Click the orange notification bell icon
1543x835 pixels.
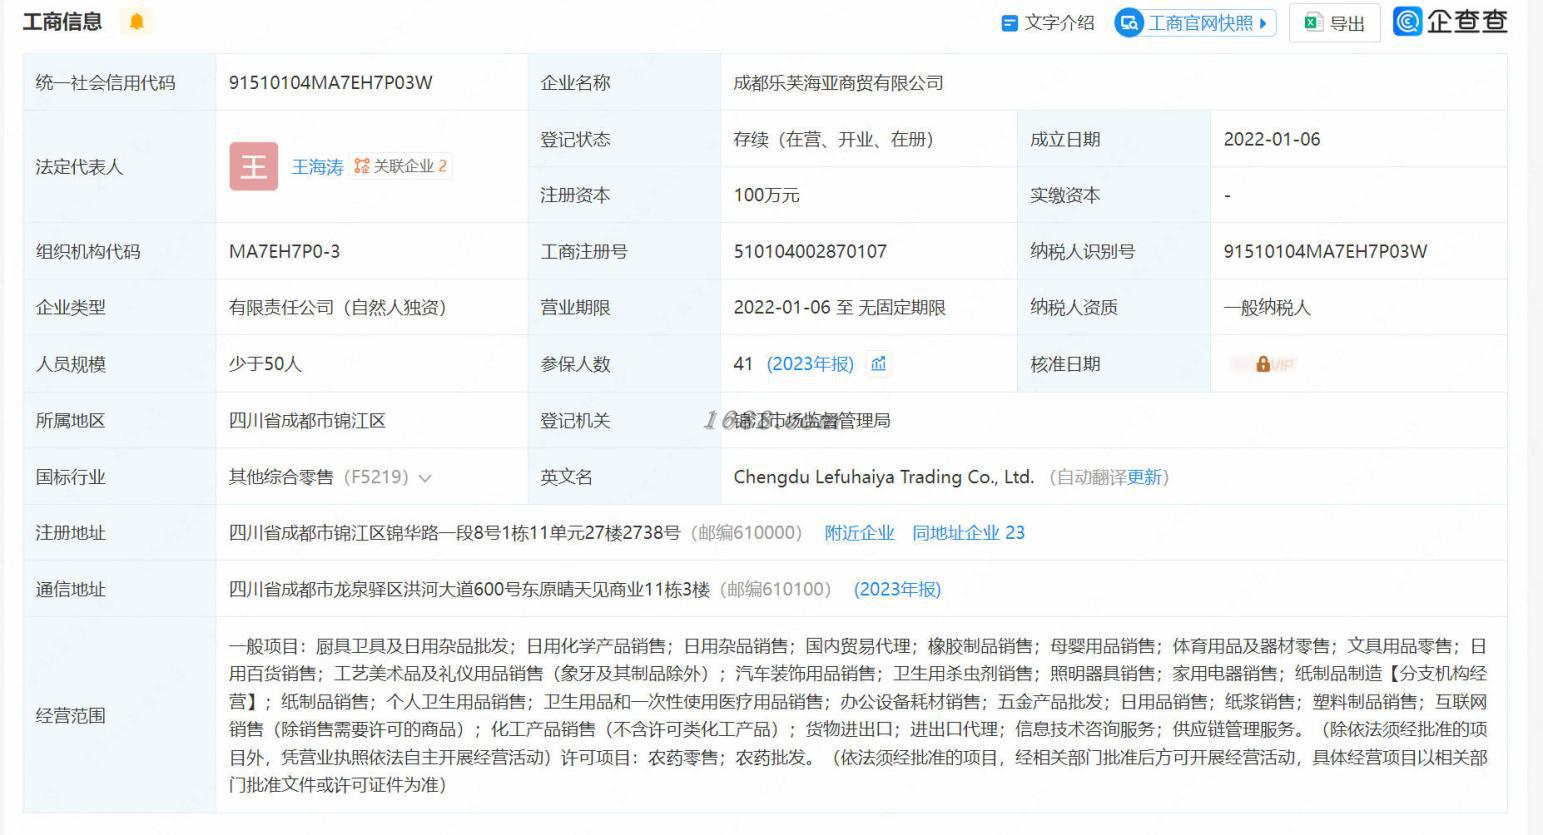coord(136,21)
